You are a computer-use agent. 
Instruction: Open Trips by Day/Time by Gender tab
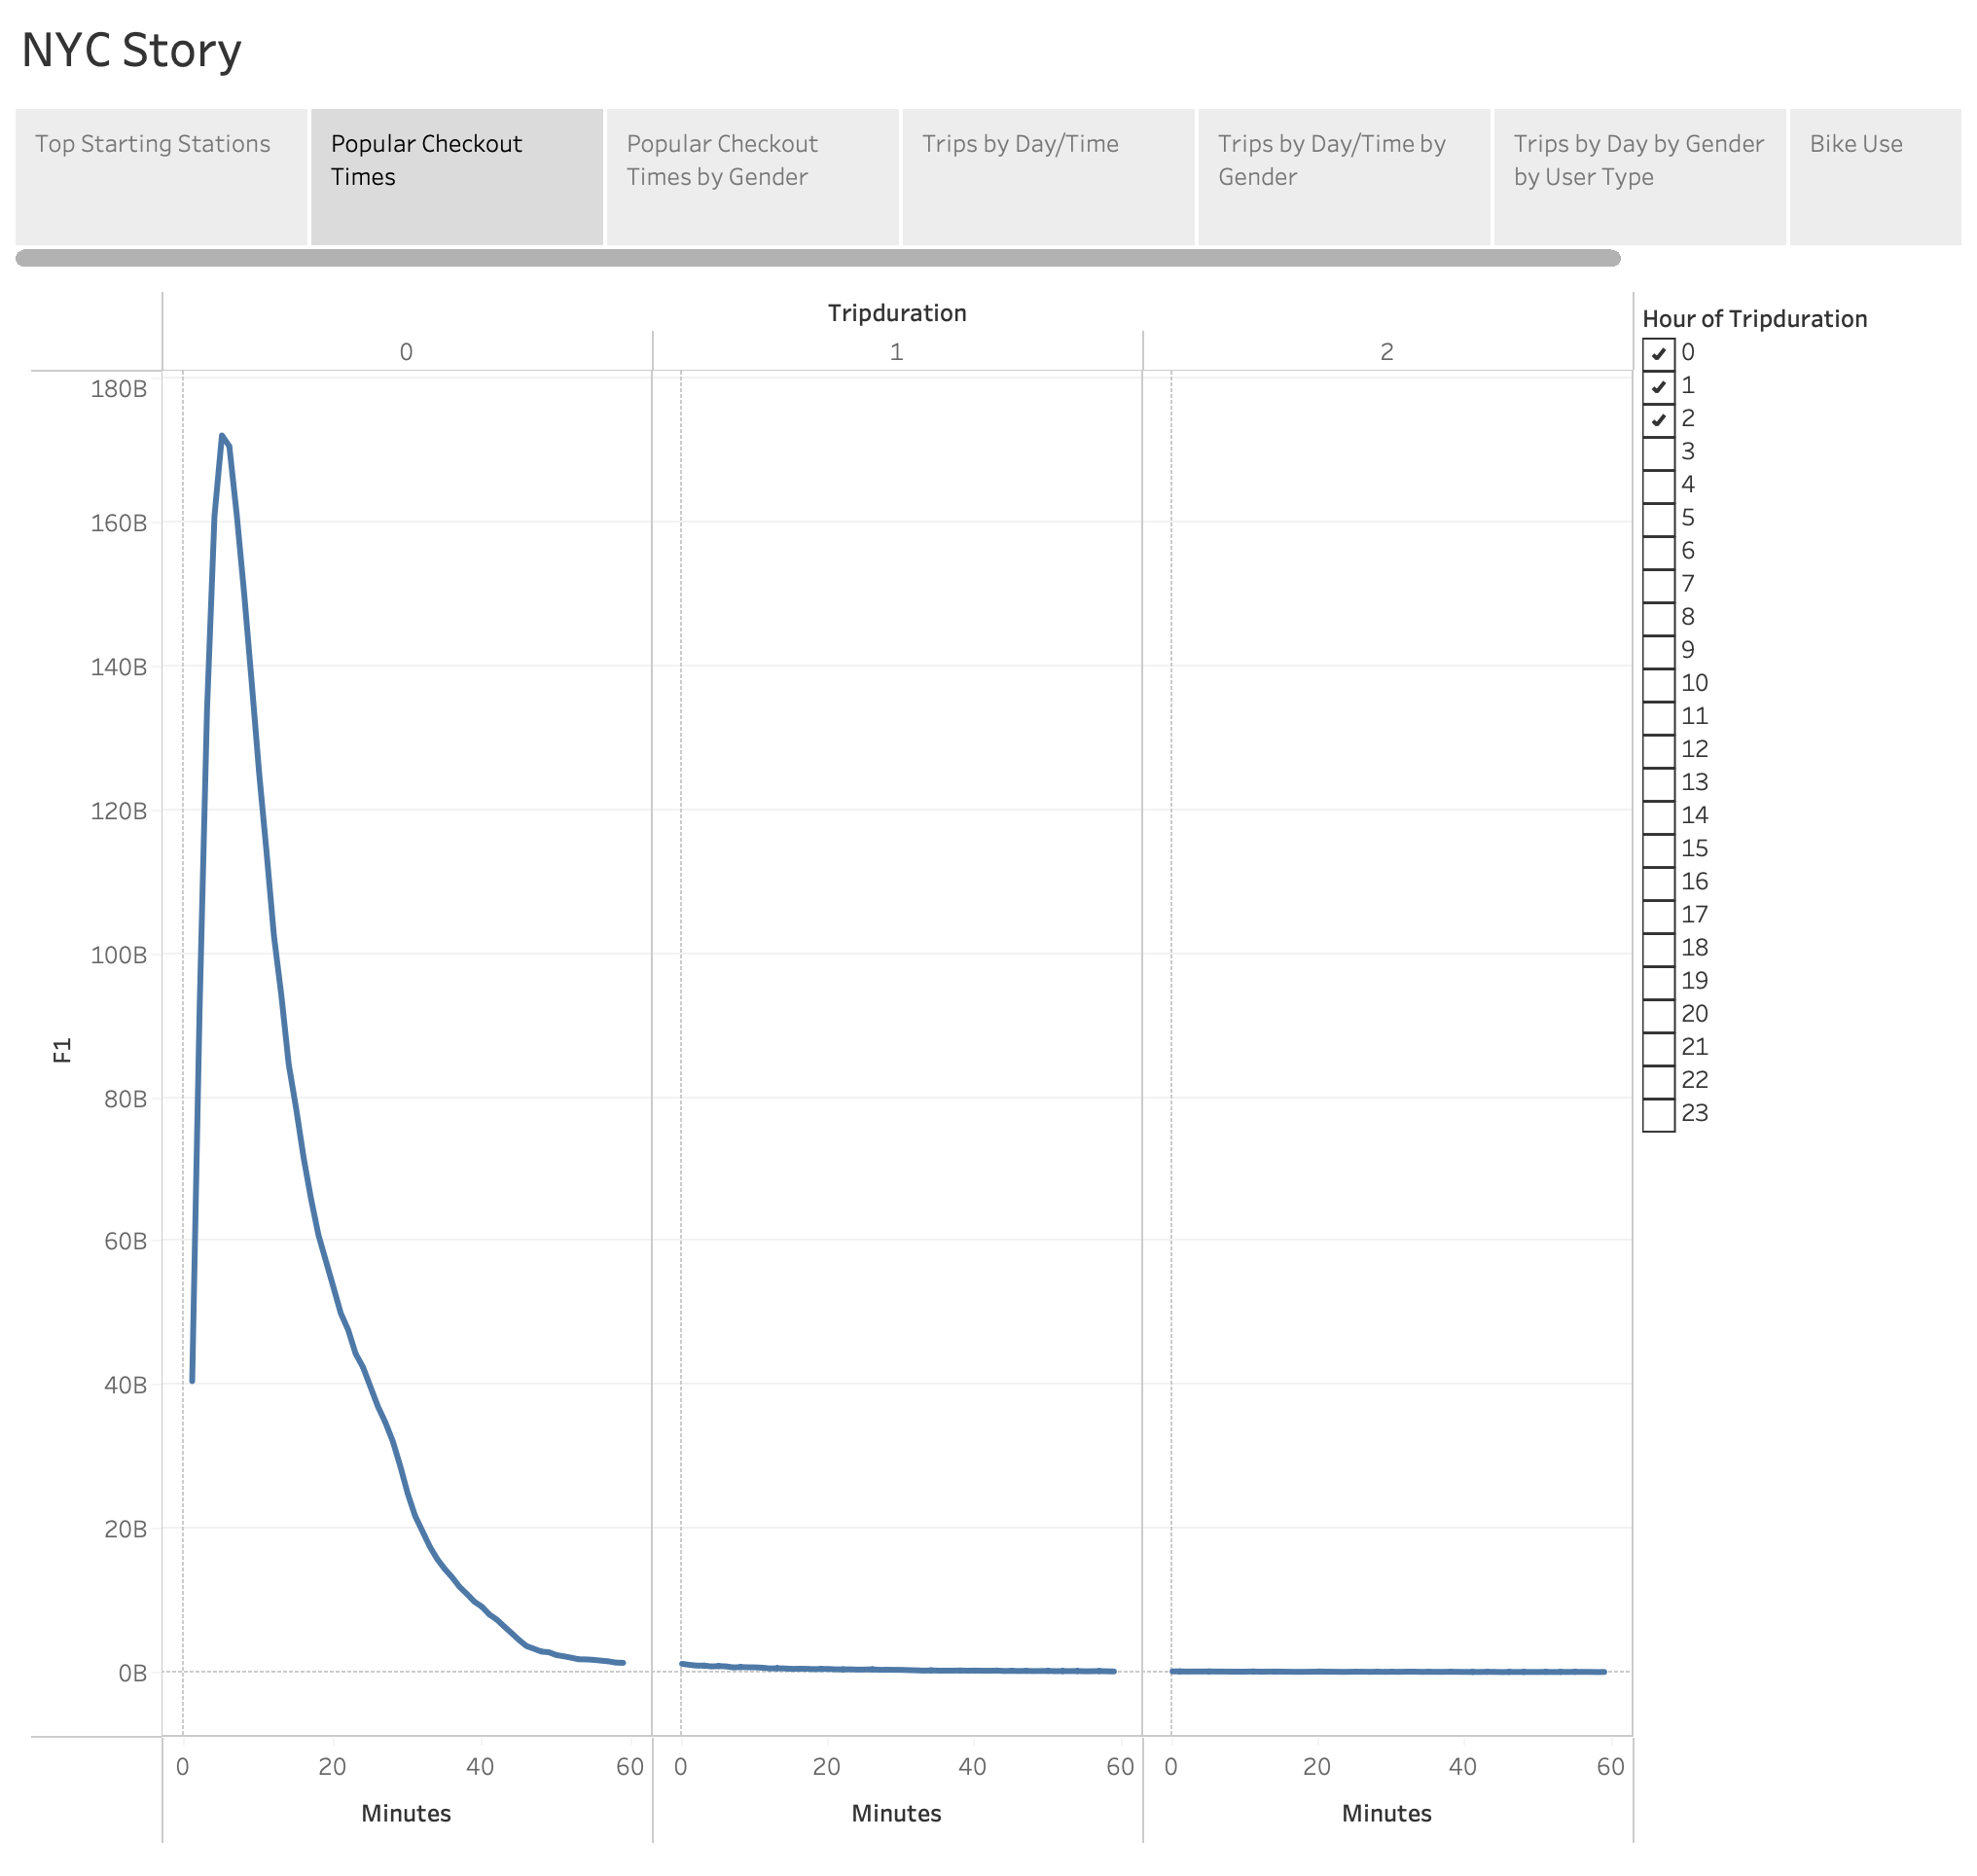pyautogui.click(x=1343, y=176)
